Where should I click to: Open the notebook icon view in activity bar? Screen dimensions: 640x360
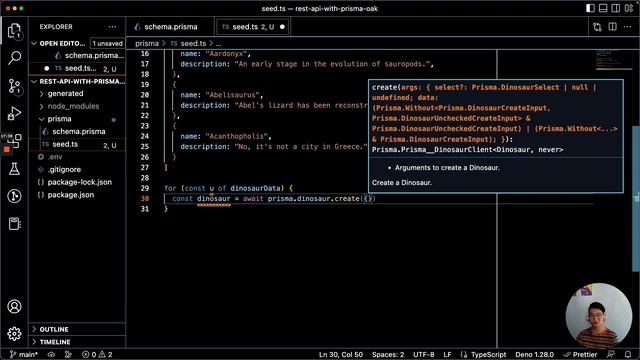(x=14, y=224)
